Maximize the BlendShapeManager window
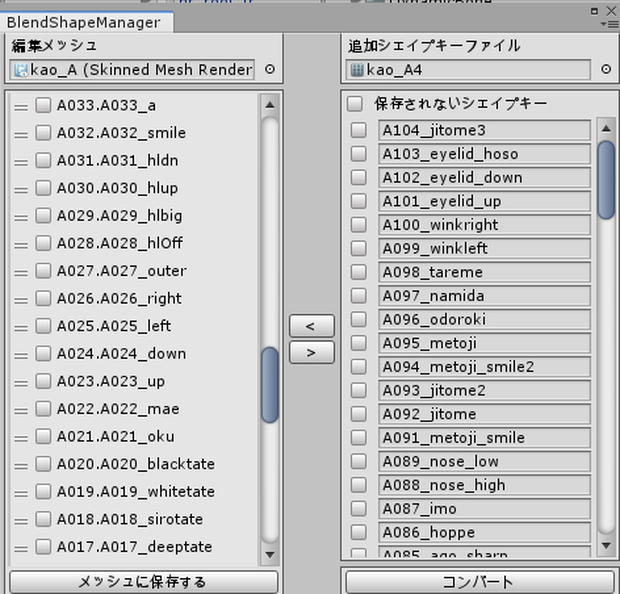The width and height of the screenshot is (620, 594). click(594, 11)
